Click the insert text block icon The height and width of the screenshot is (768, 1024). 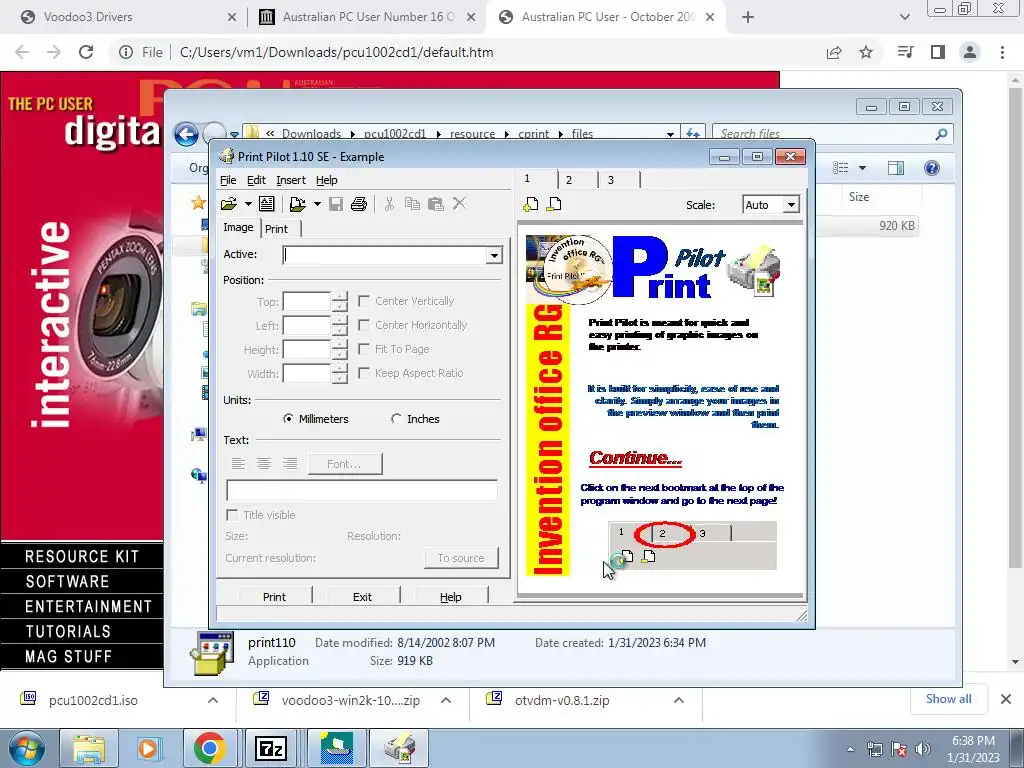[266, 204]
